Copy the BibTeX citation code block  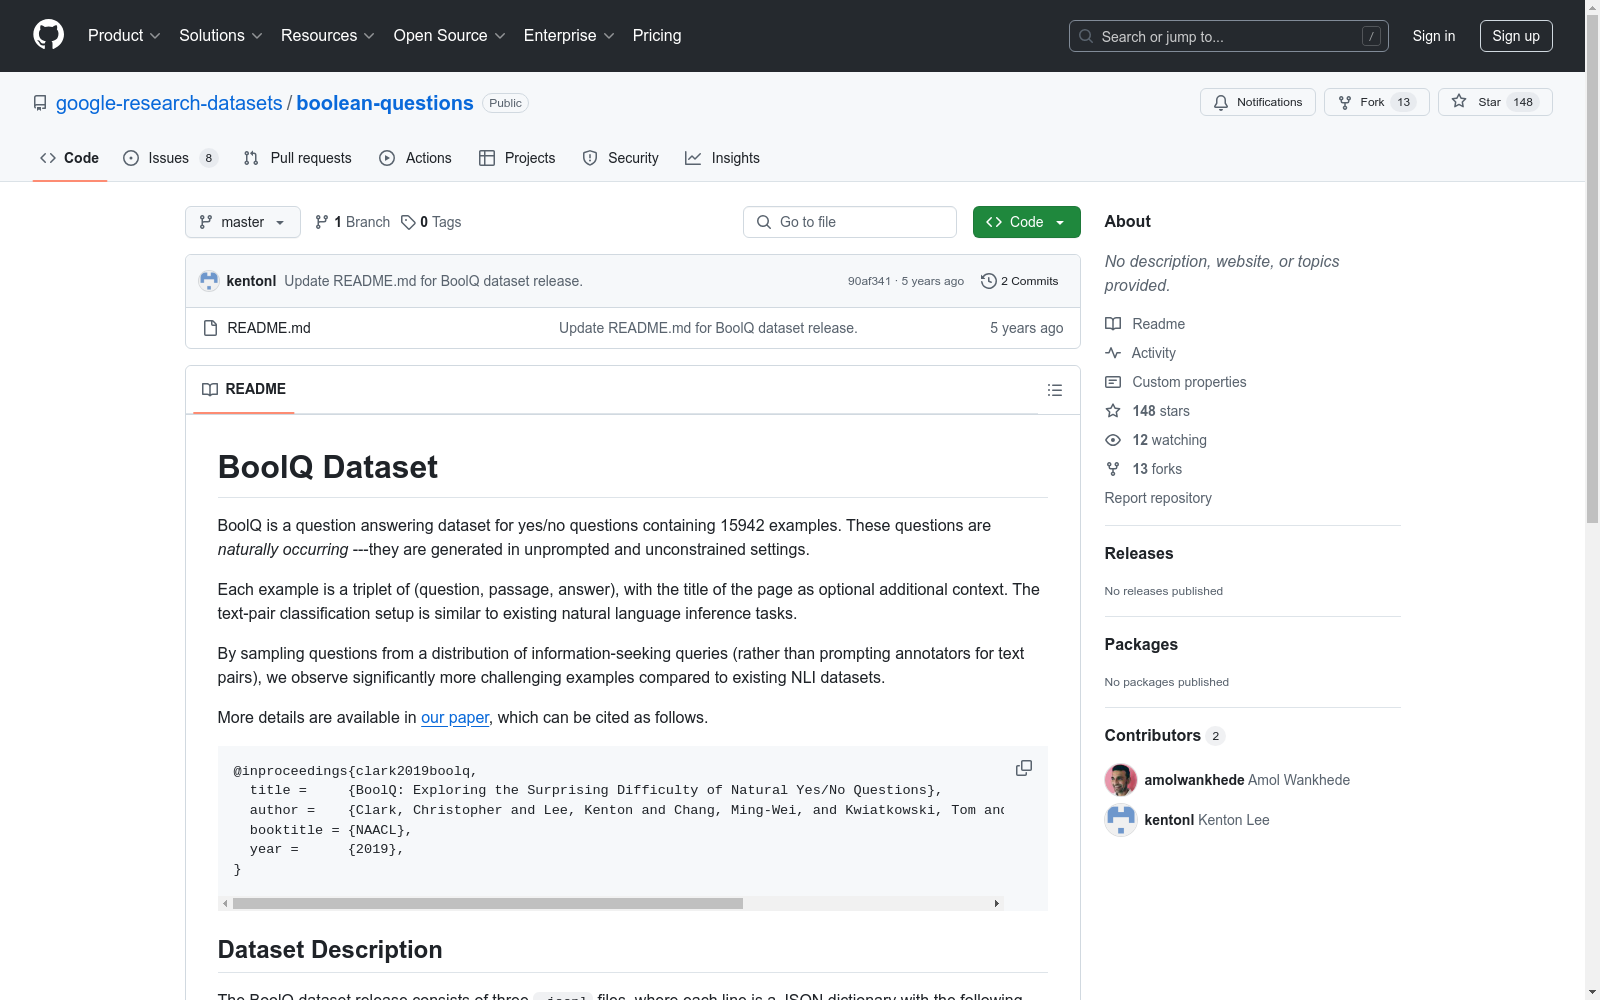1024,768
